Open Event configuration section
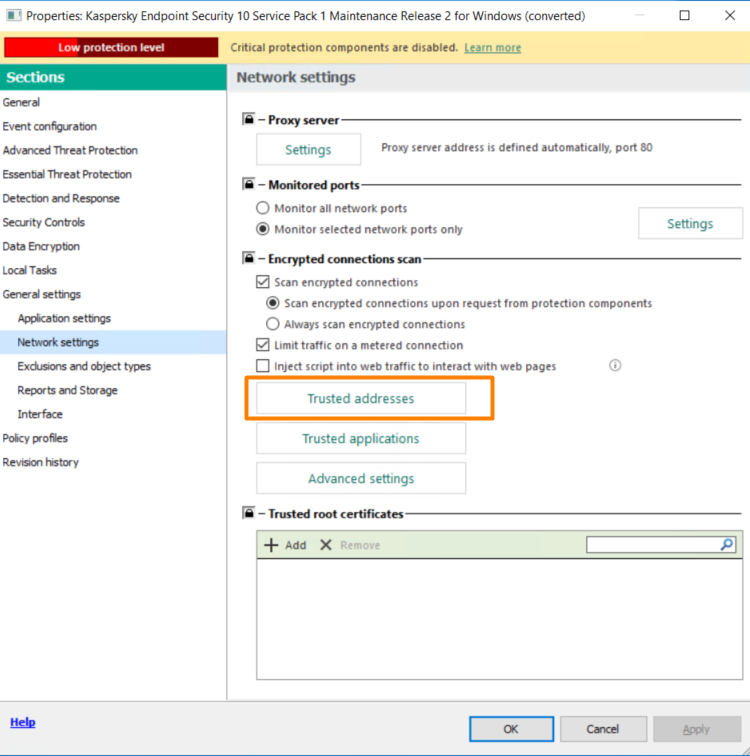 click(x=50, y=126)
